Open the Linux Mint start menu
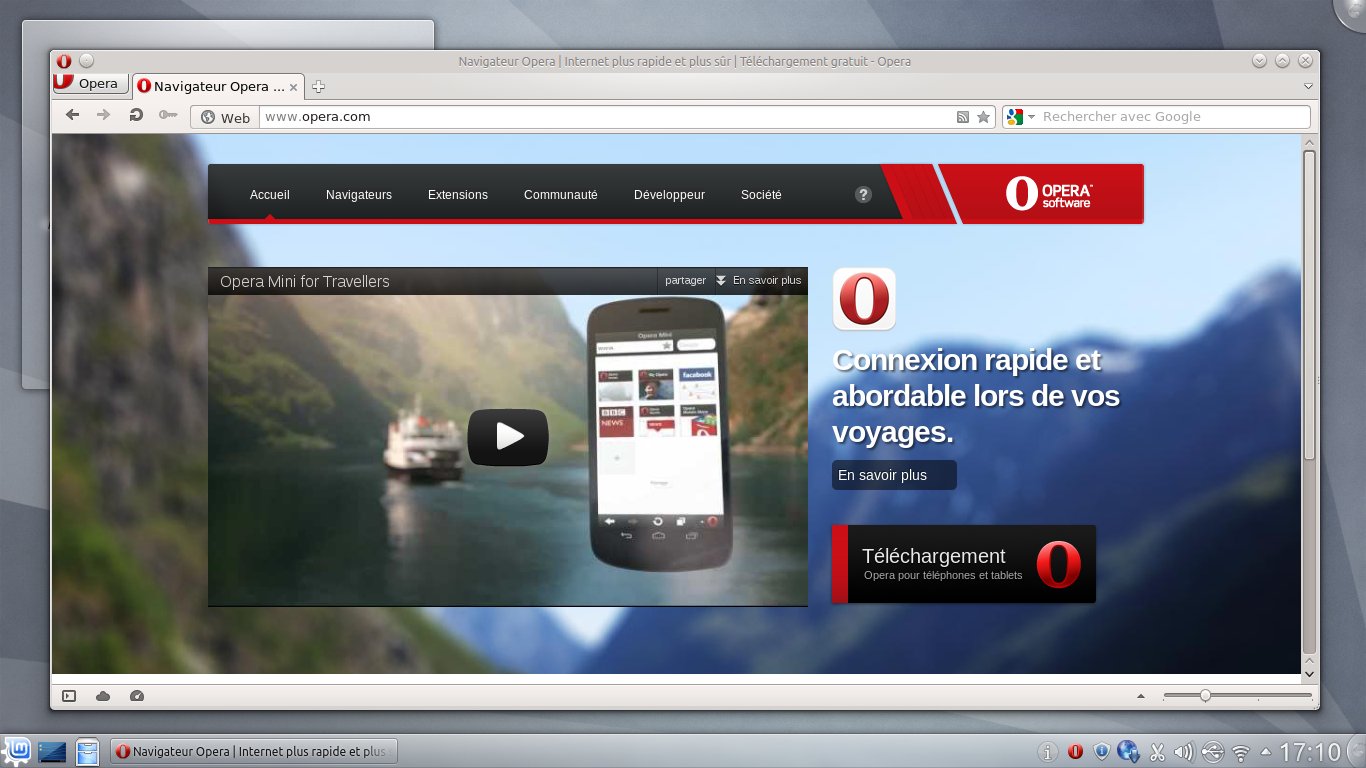 17,750
